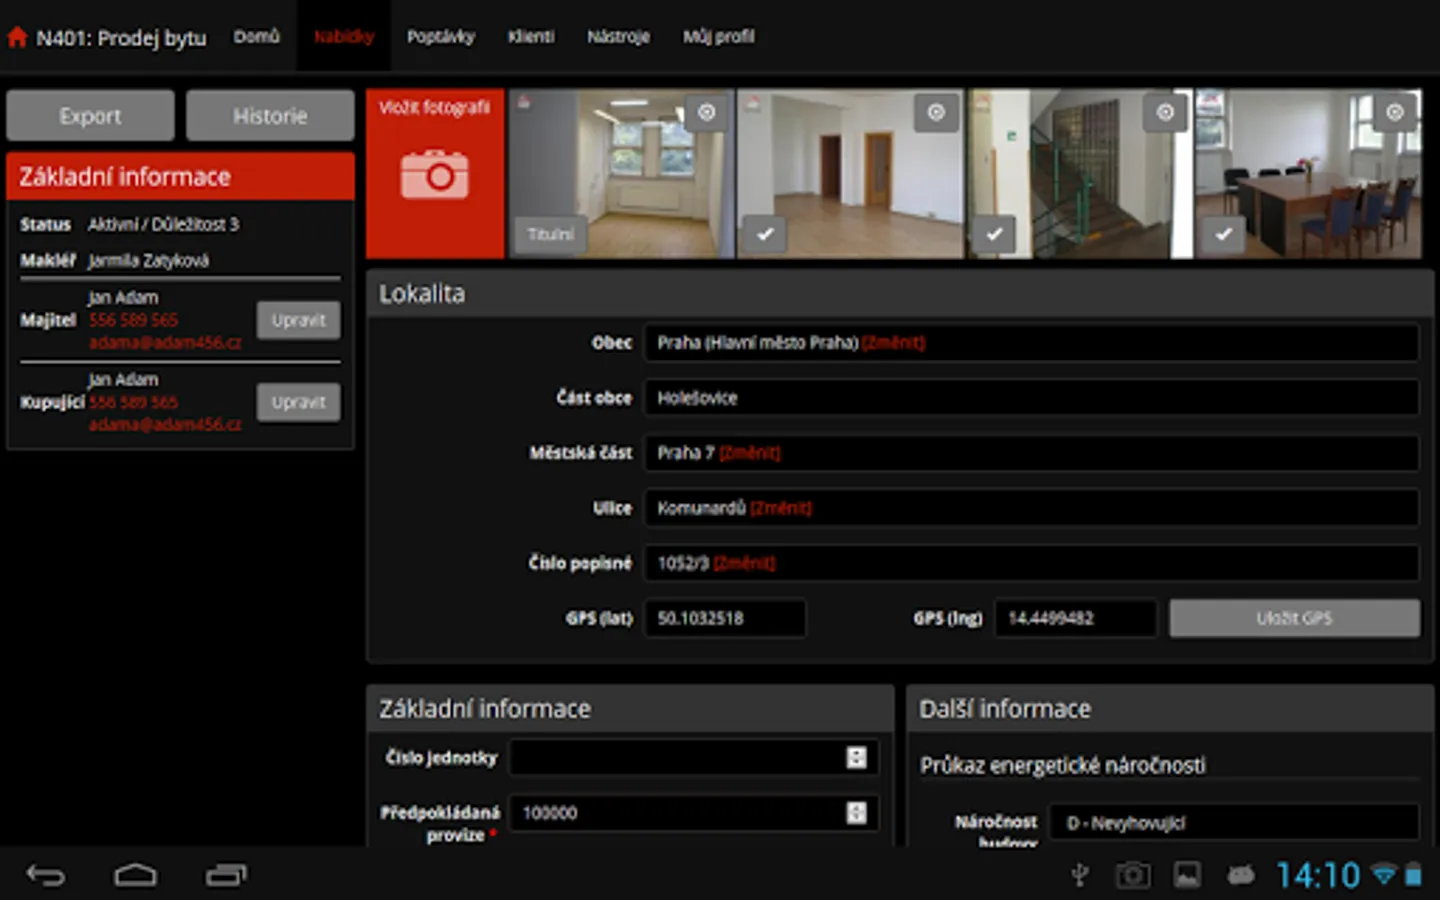Screen dimensions: 1440x900
Task: Click the red Základní informace sidebar header
Action: [180, 177]
